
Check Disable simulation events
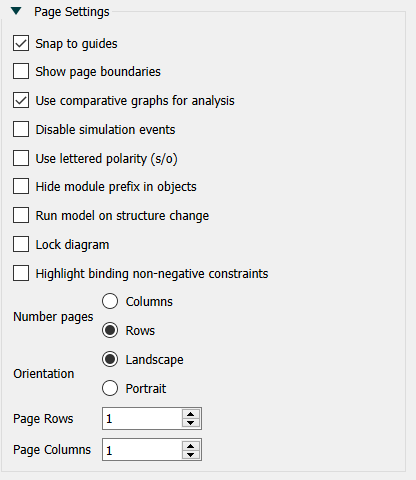pyautogui.click(x=21, y=129)
